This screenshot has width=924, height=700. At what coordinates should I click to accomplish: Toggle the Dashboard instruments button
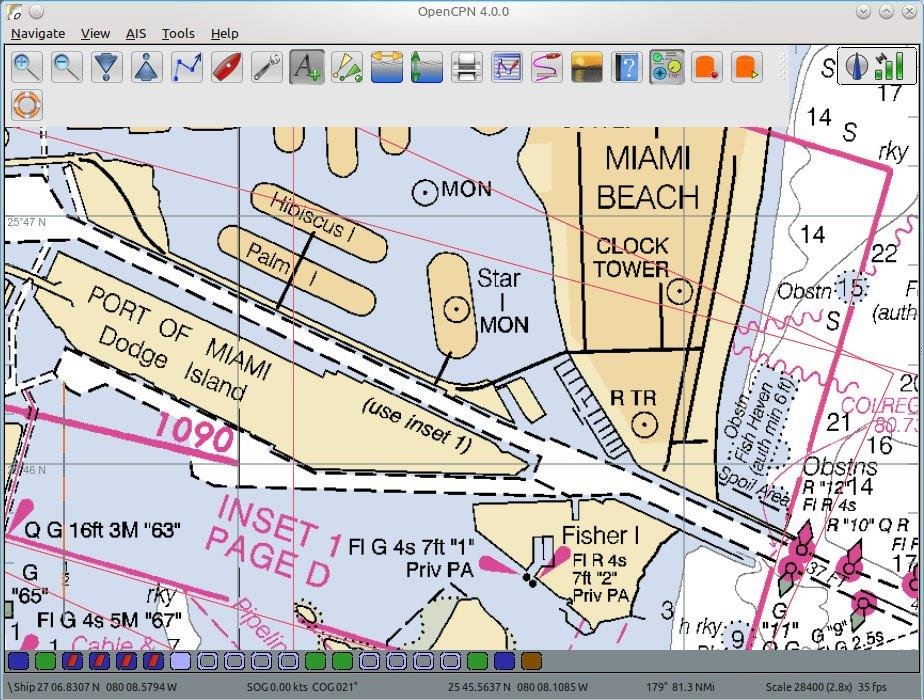point(667,67)
